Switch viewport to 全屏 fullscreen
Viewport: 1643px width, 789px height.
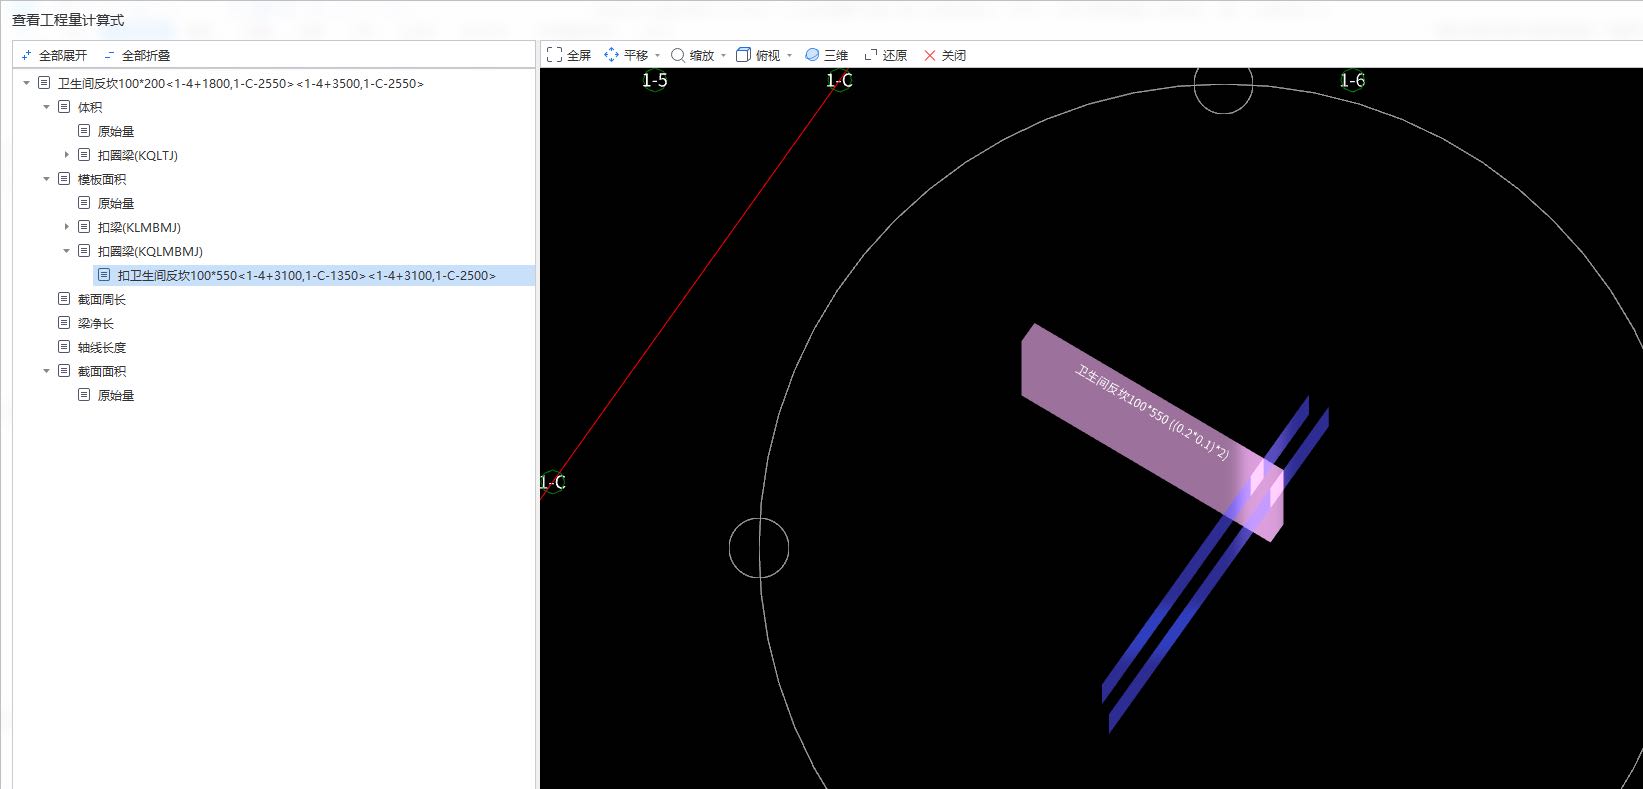(569, 55)
